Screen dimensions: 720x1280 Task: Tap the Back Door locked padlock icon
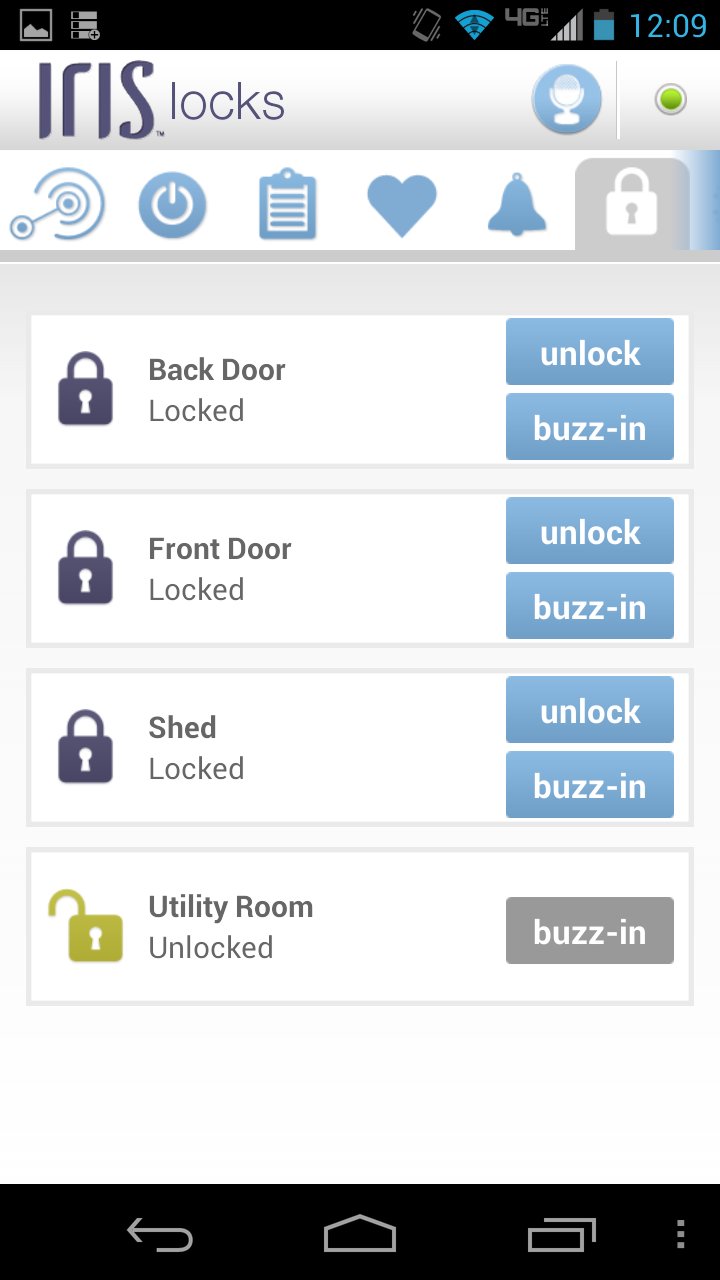tap(86, 389)
